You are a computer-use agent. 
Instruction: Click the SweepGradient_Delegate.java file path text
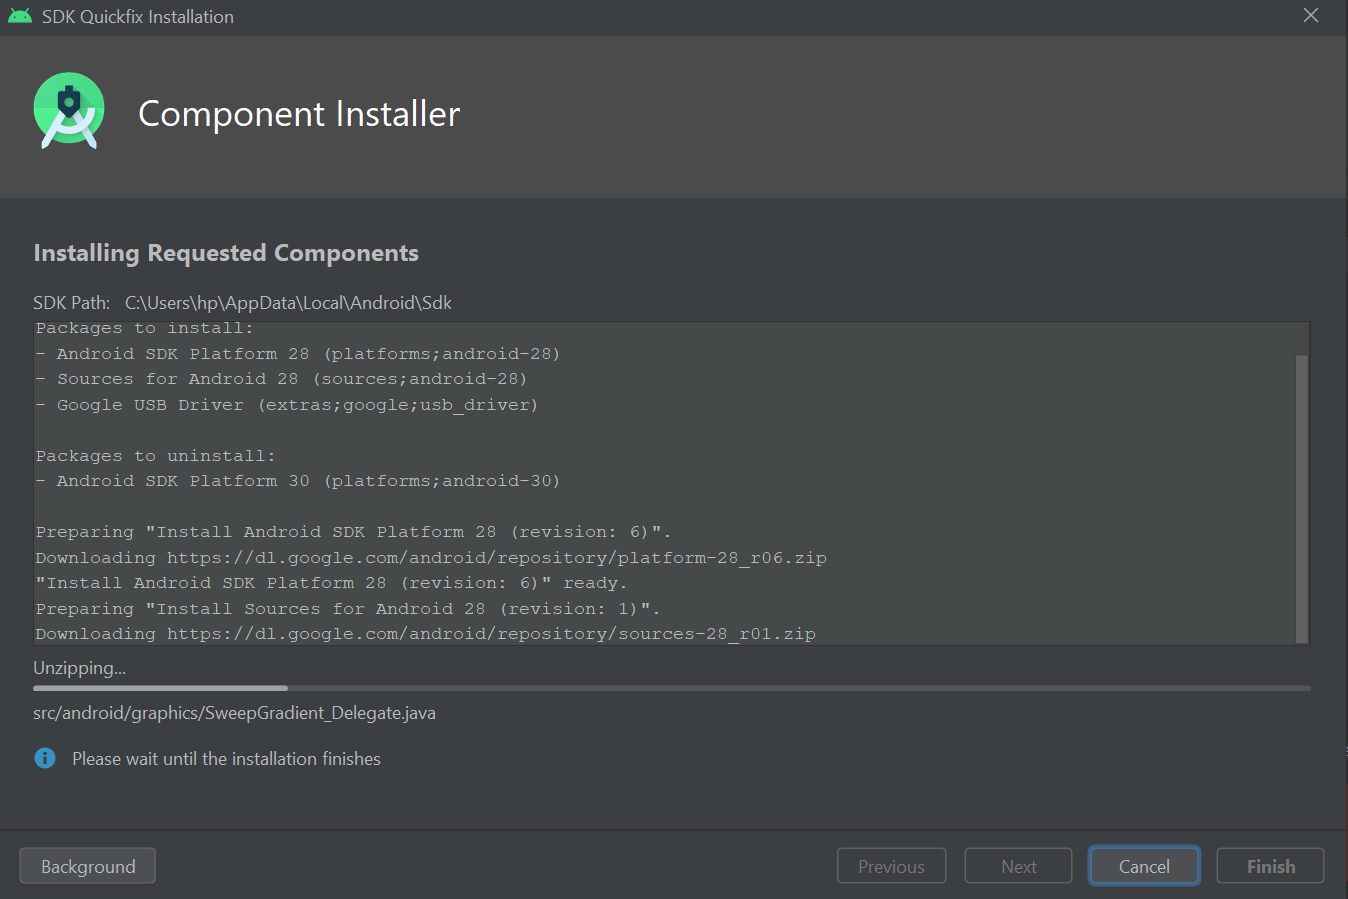[x=235, y=713]
